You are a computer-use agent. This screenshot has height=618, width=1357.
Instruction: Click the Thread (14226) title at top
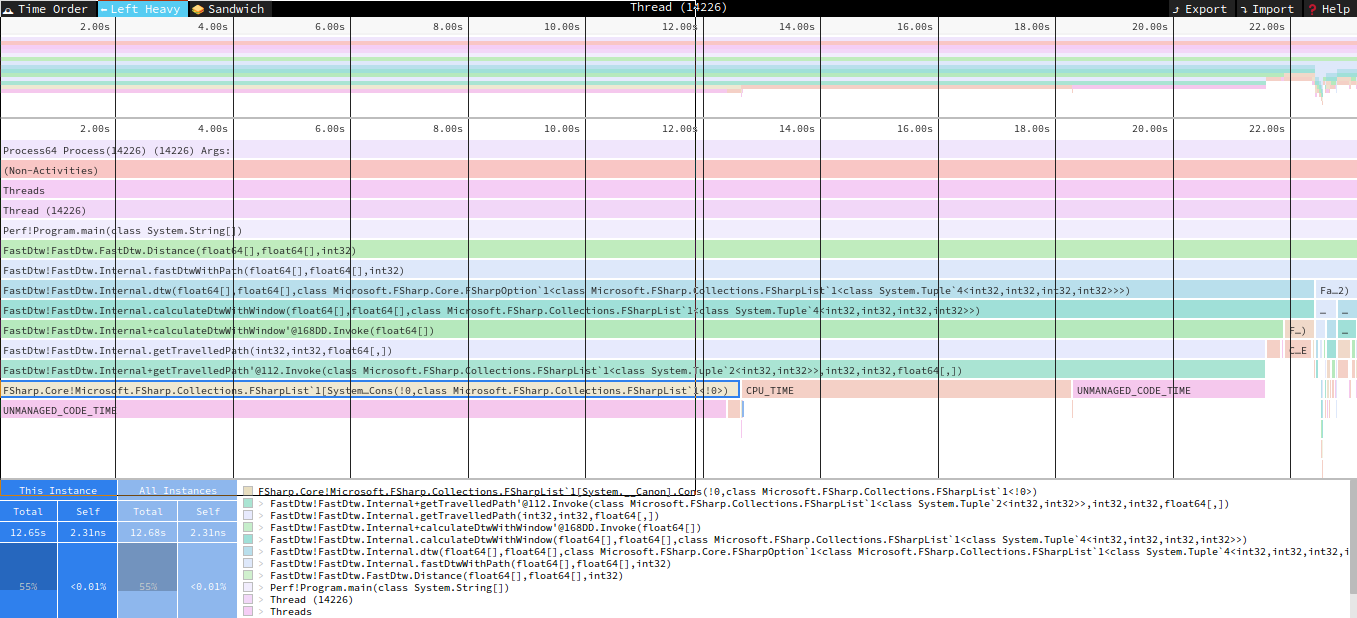[x=678, y=8]
